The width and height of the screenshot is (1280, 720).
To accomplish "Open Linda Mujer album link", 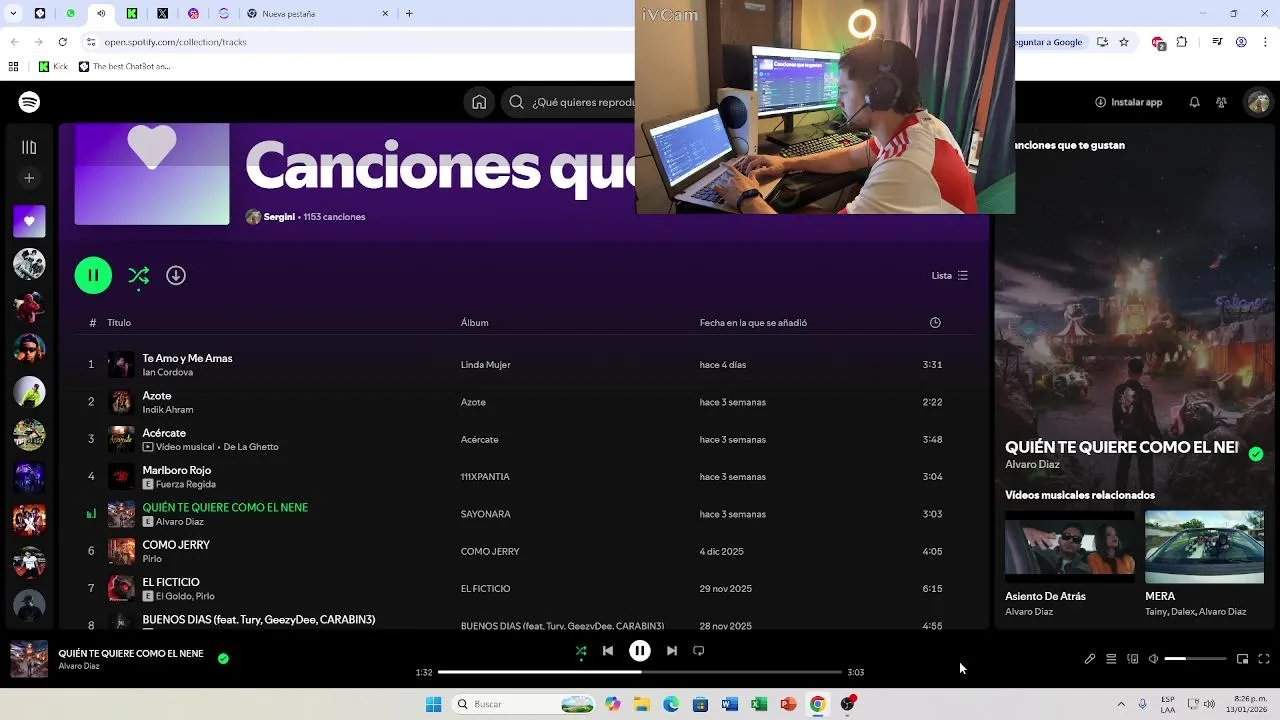I will pyautogui.click(x=486, y=365).
